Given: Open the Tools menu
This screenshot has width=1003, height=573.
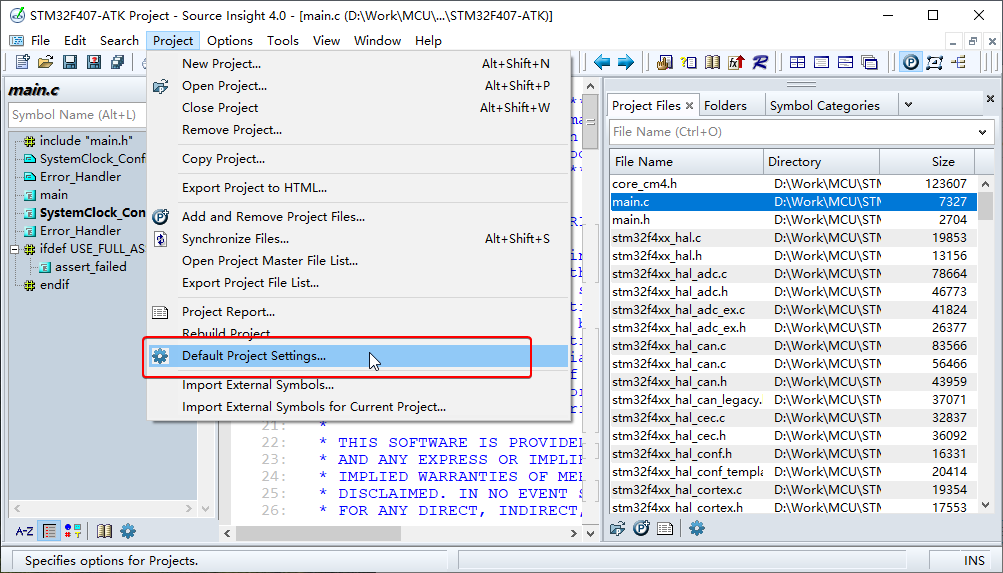Looking at the screenshot, I should 283,40.
